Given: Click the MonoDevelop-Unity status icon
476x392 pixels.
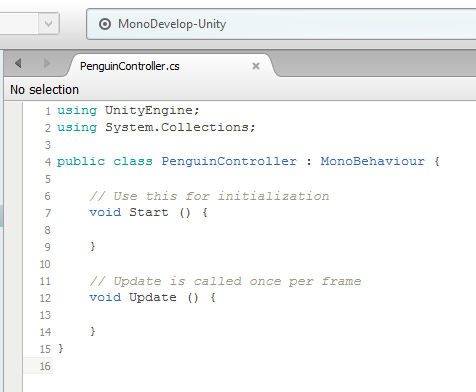Looking at the screenshot, I should coord(105,24).
